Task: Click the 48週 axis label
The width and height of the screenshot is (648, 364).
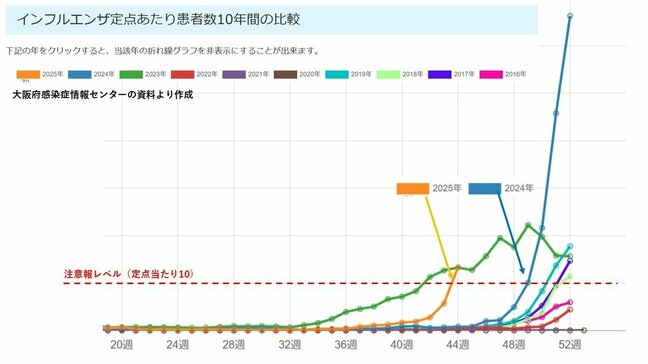Action: point(514,344)
